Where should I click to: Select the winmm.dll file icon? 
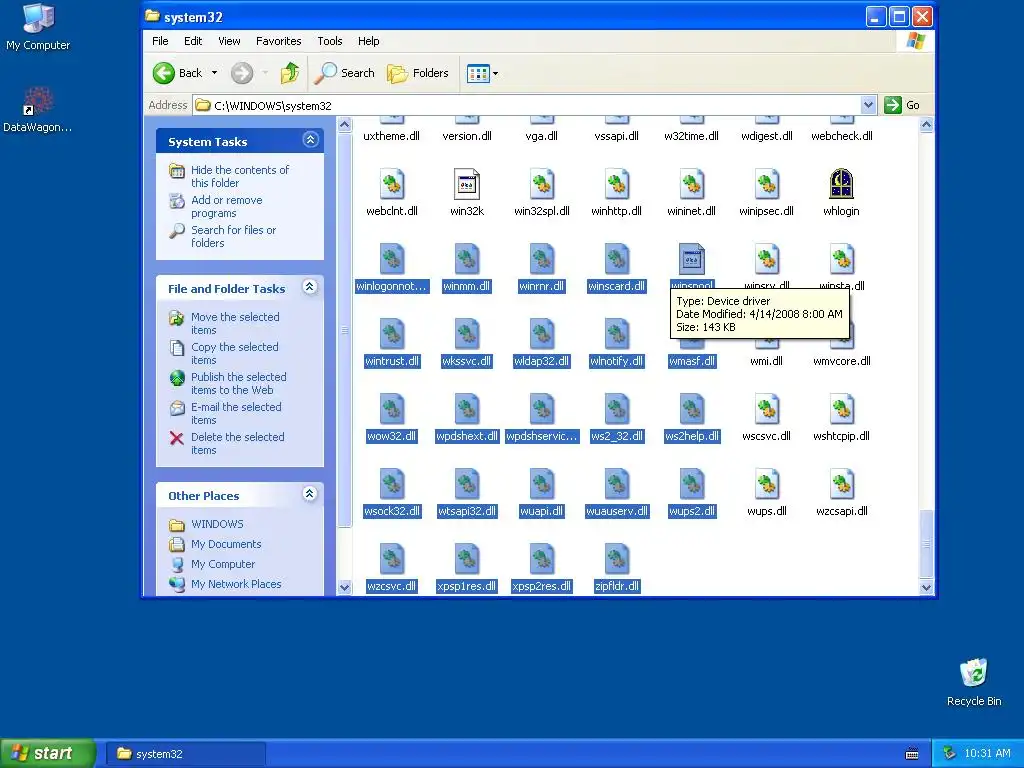pos(467,260)
